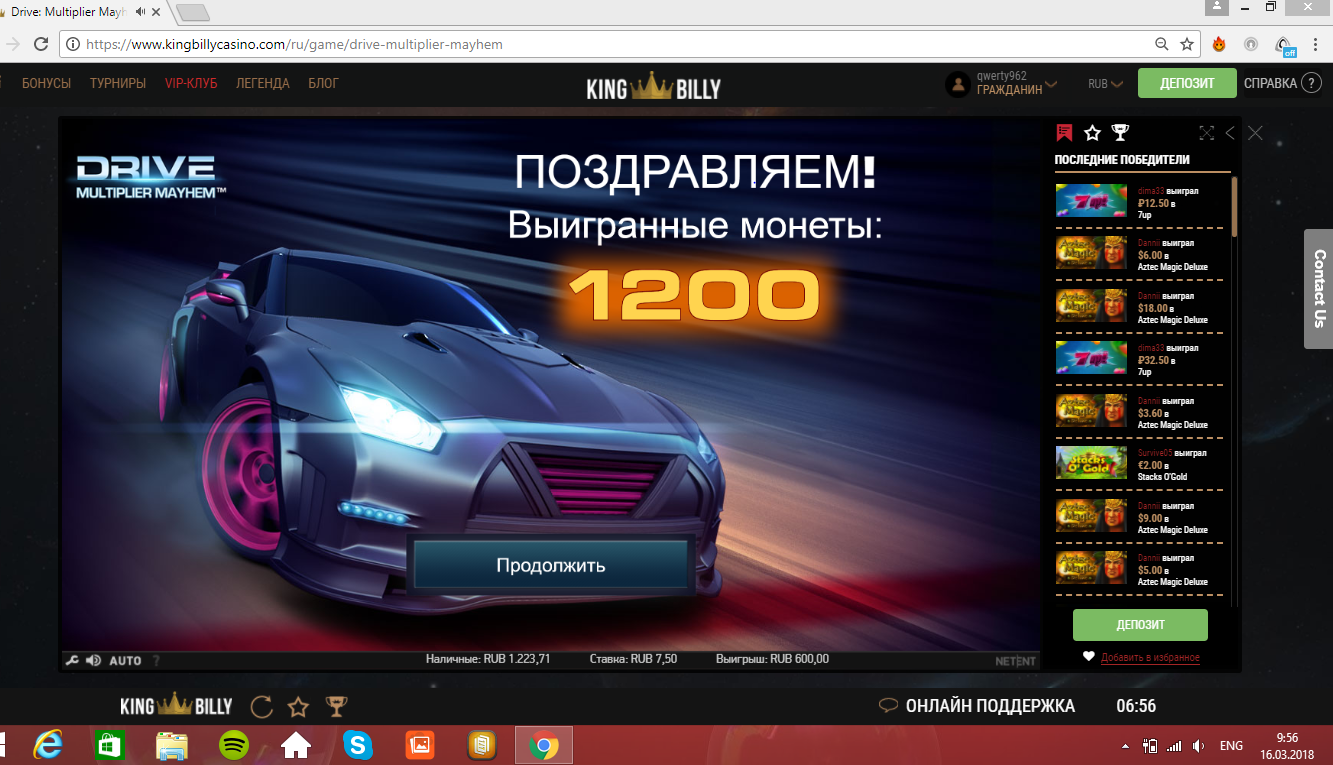Open the БЛОГ page
Screen dimensions: 1333x765
[x=323, y=84]
